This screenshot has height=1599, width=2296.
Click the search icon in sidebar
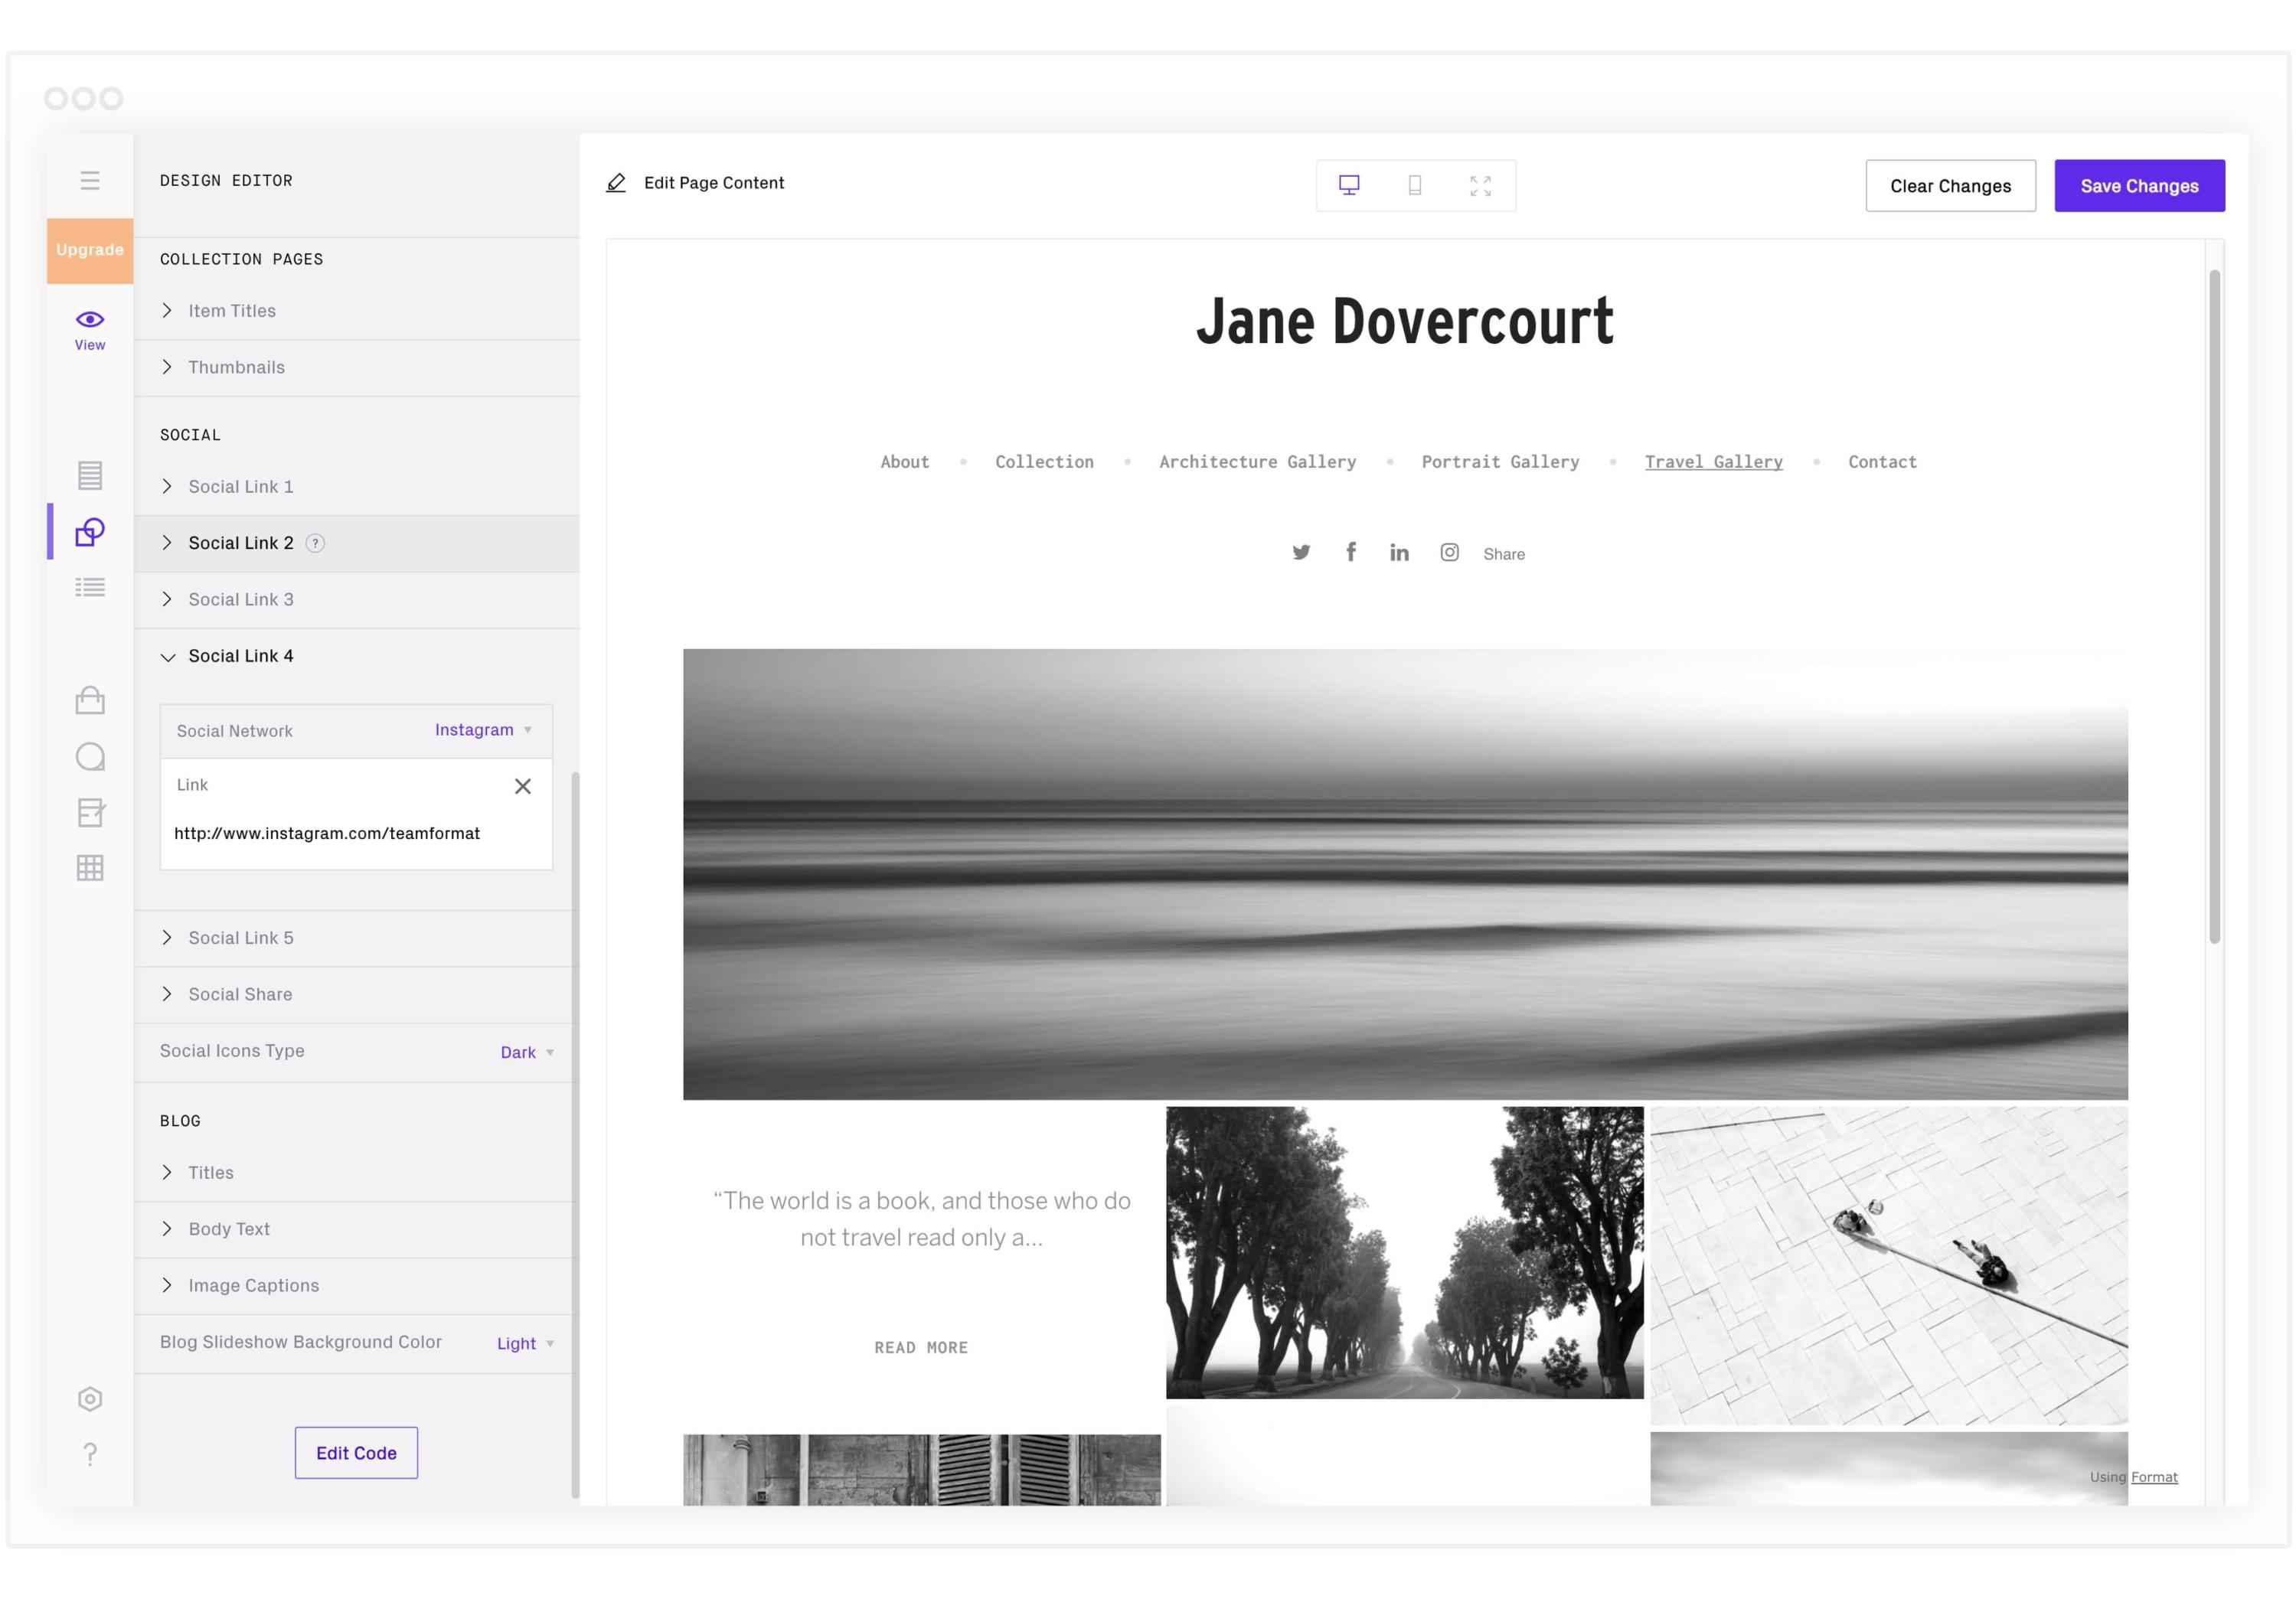point(89,755)
